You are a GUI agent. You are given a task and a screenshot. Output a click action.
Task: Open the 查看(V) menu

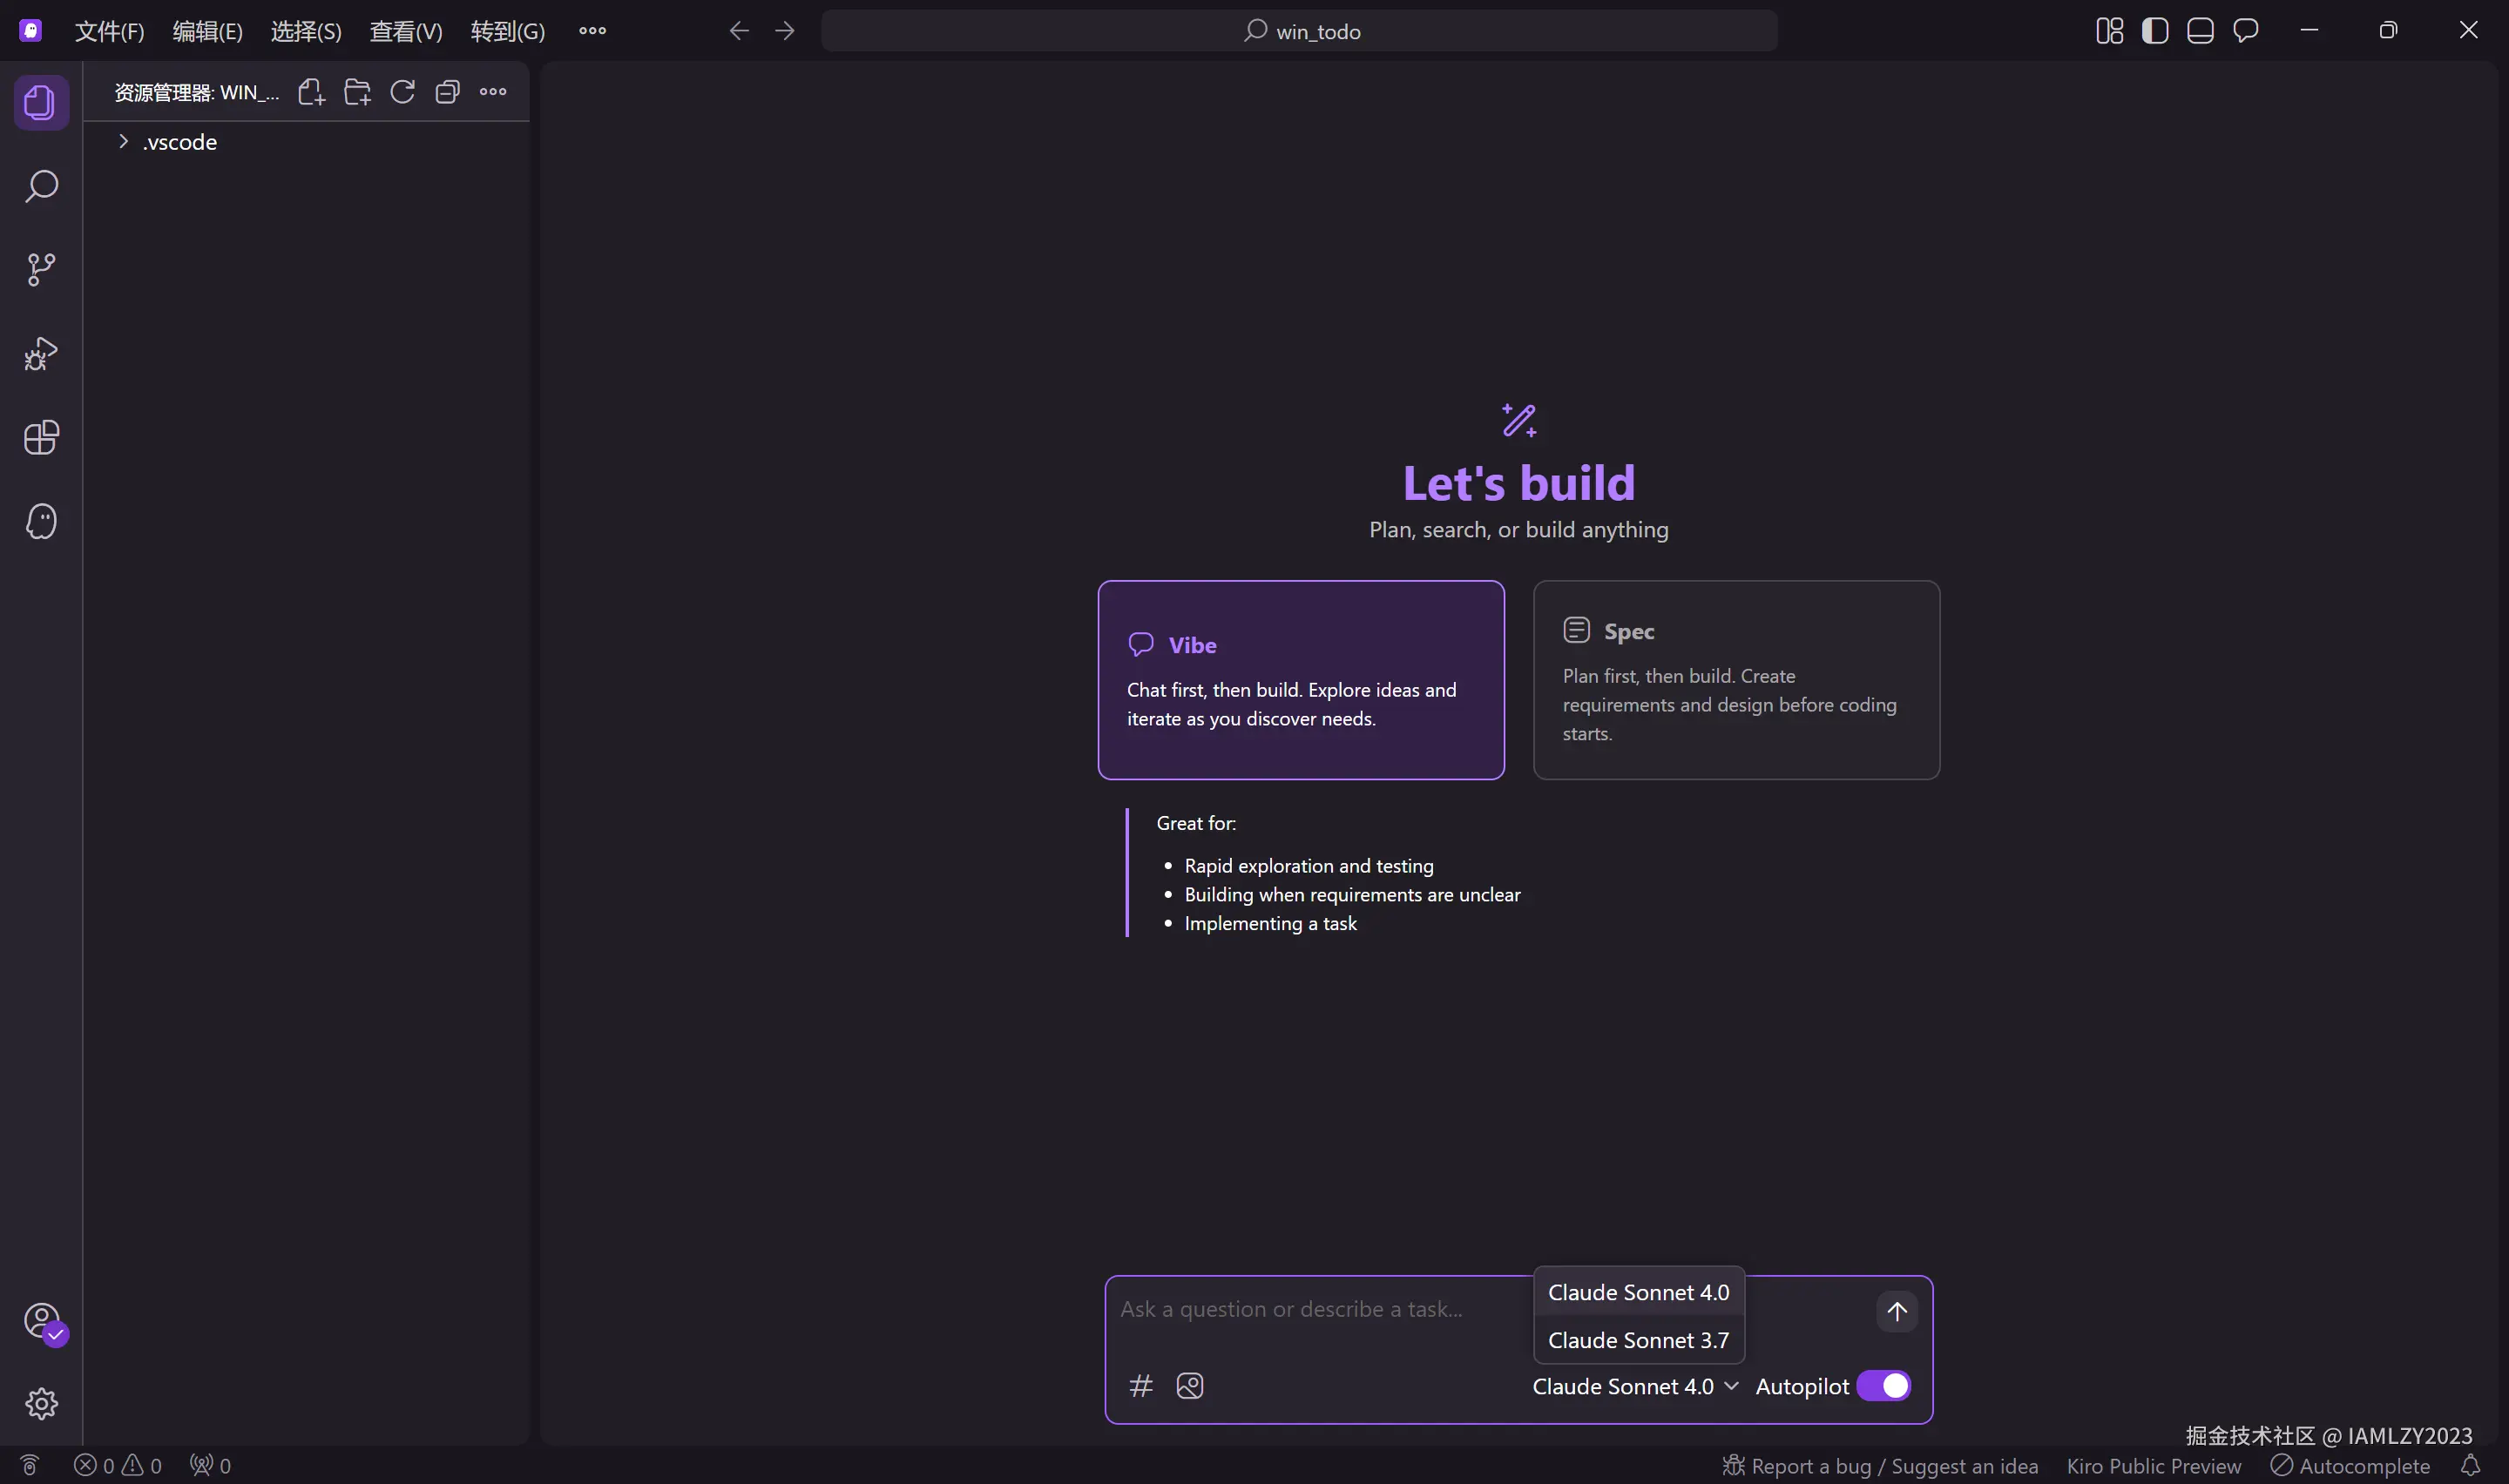tap(405, 31)
